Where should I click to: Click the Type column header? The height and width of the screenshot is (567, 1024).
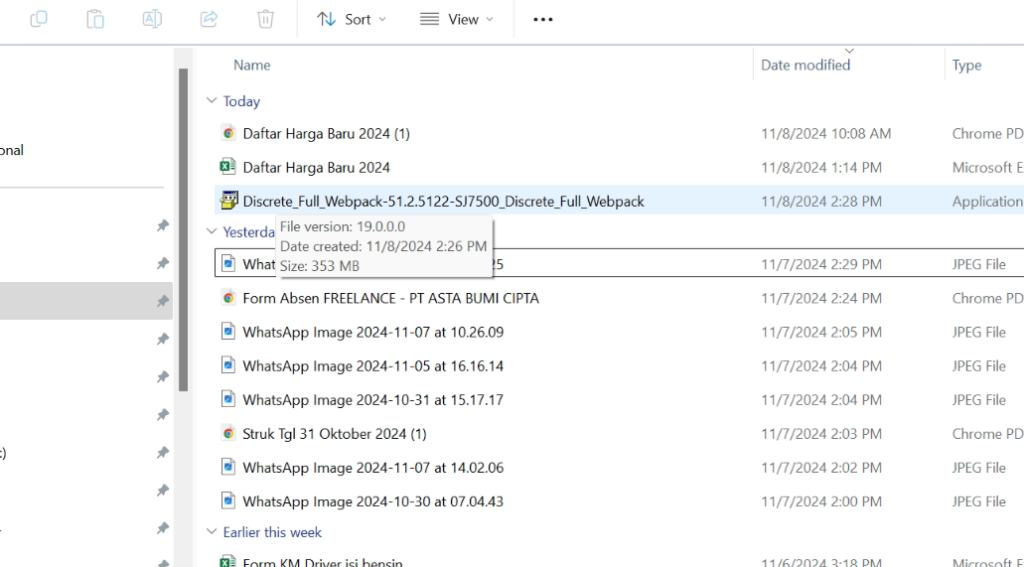[967, 65]
